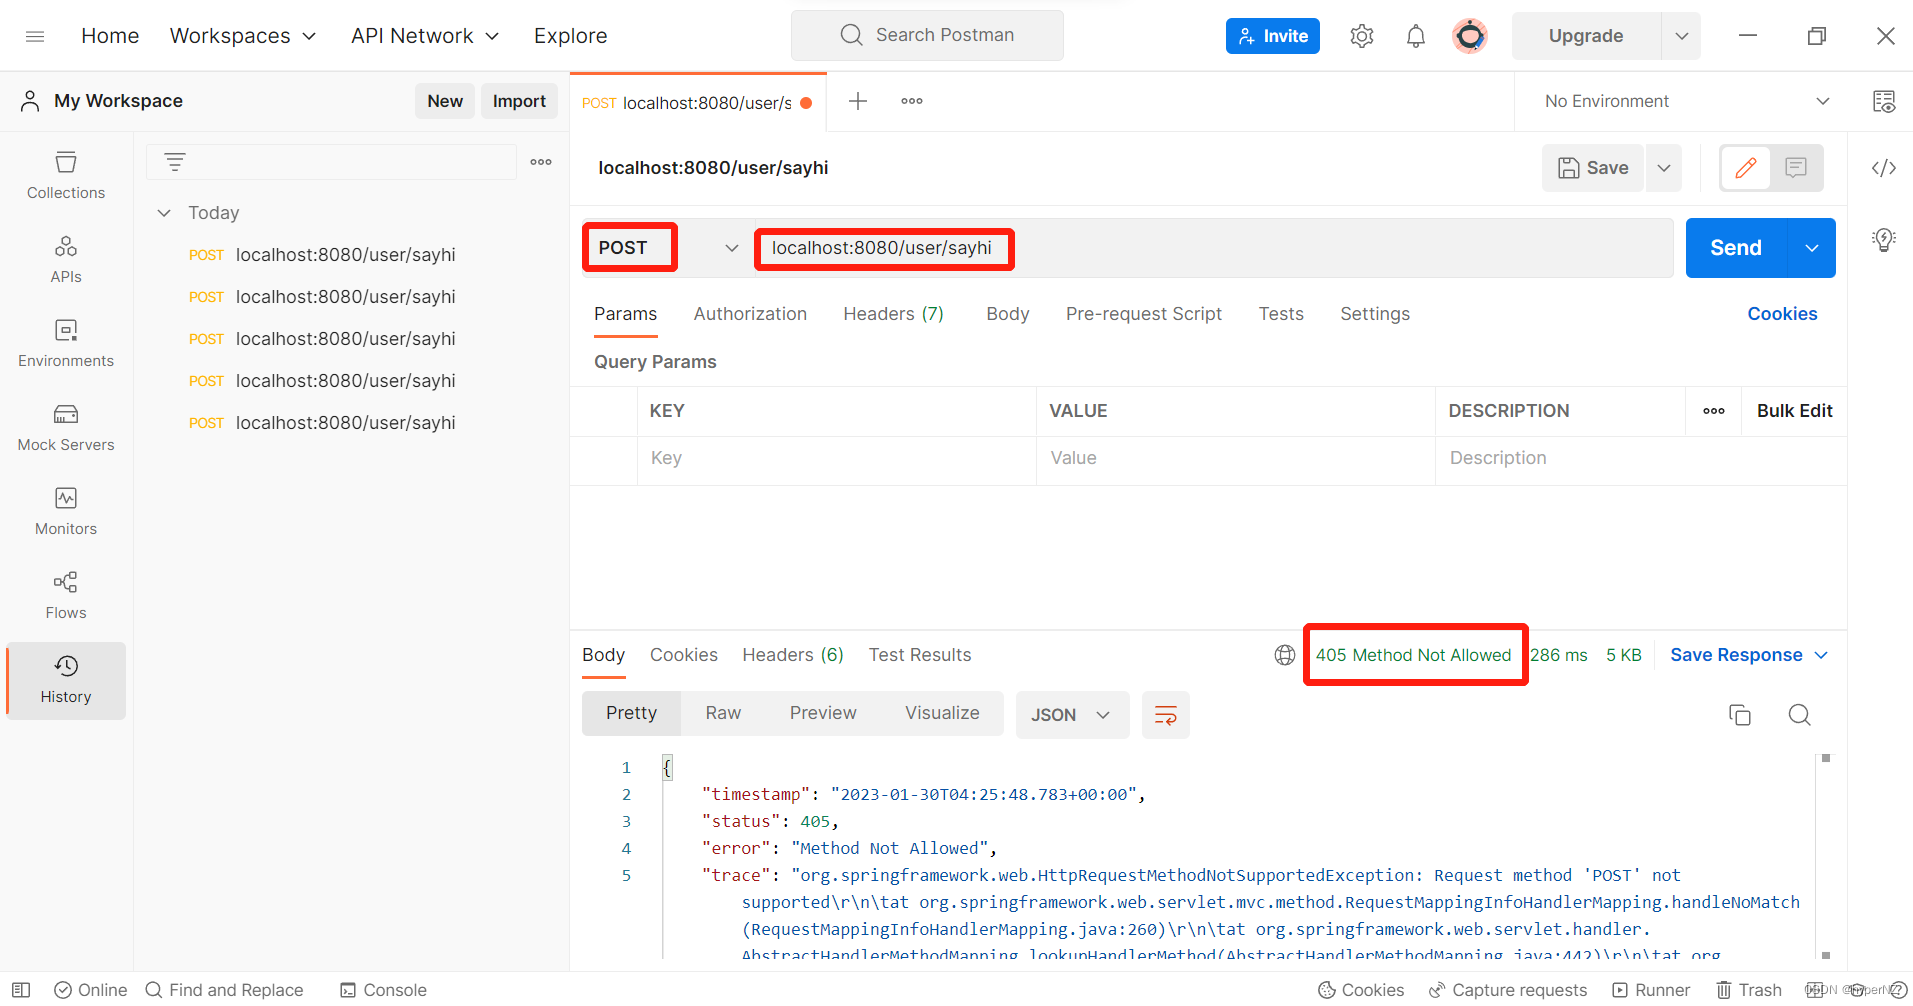Open the Save options arrow

click(1664, 168)
